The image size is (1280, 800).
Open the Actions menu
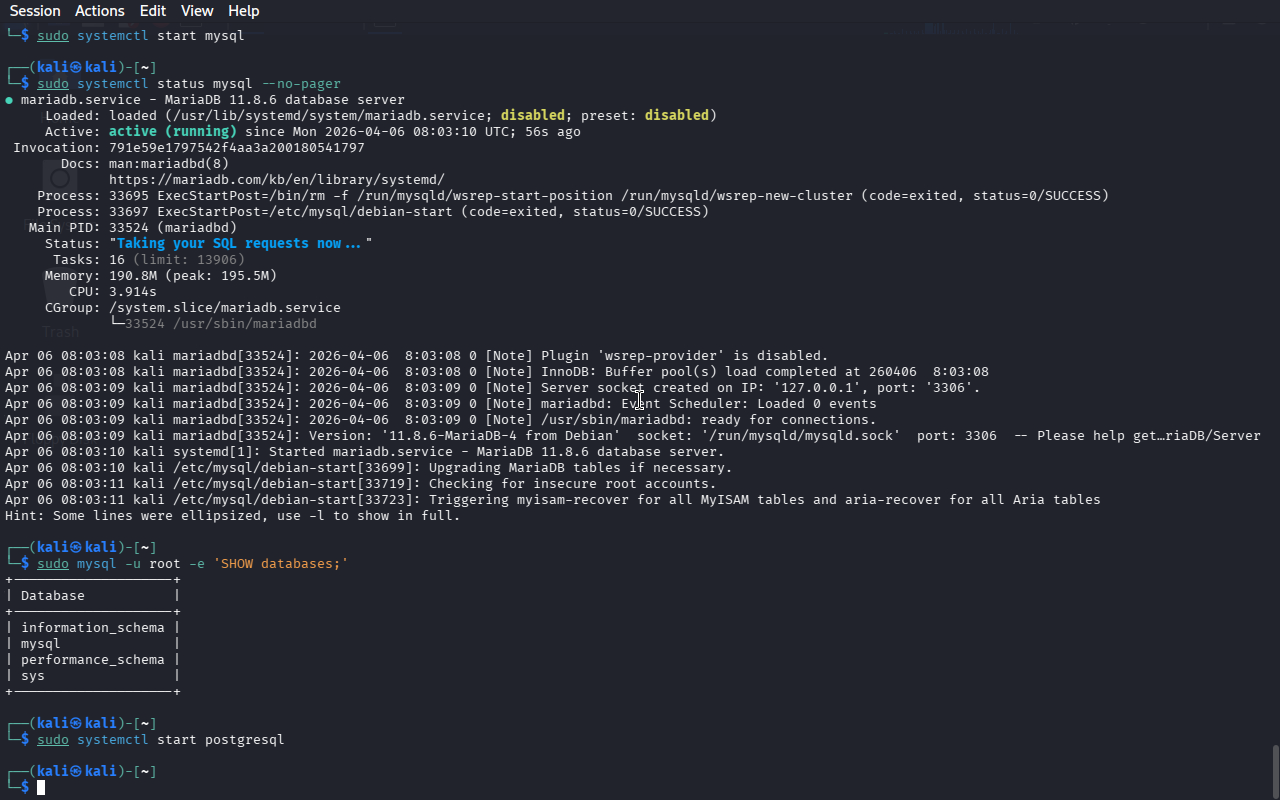(100, 11)
